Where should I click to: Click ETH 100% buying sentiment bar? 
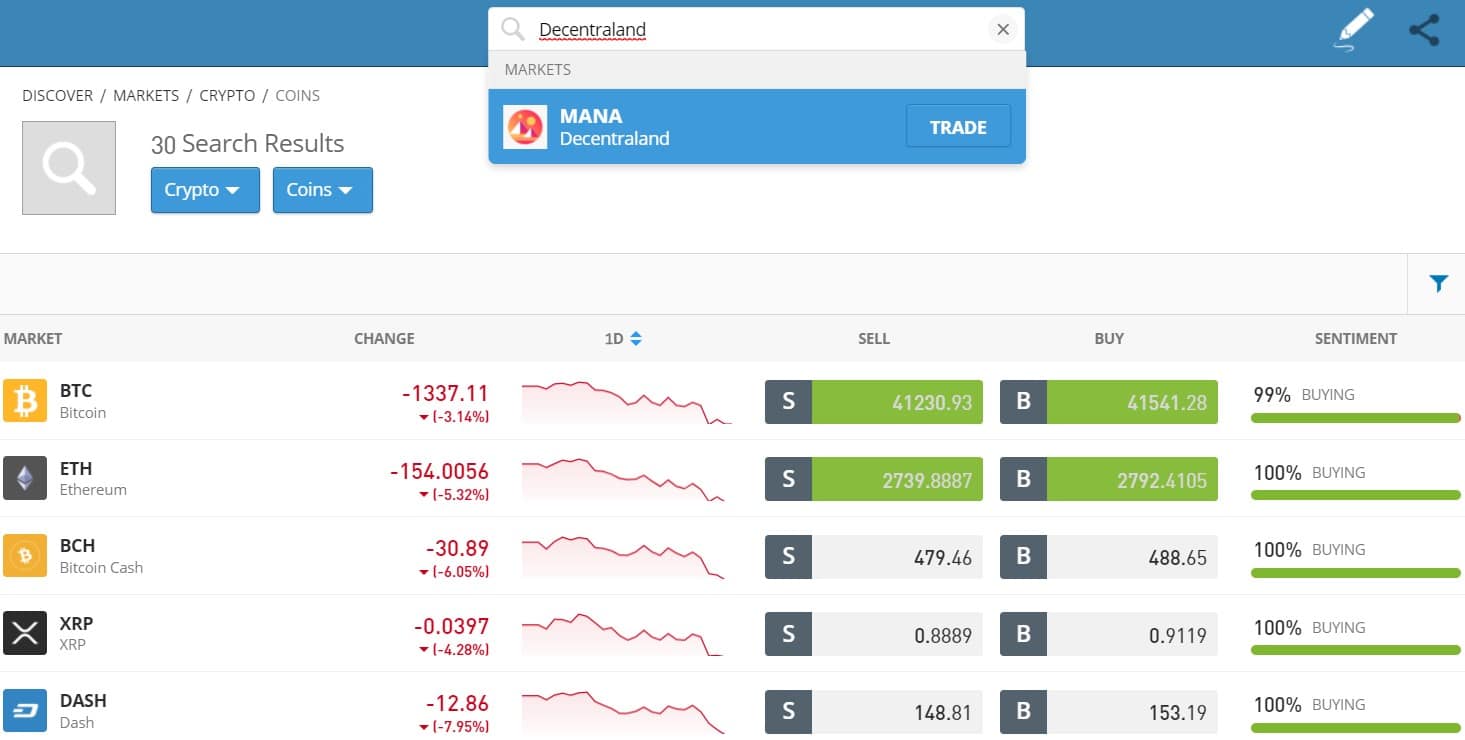tap(1356, 495)
